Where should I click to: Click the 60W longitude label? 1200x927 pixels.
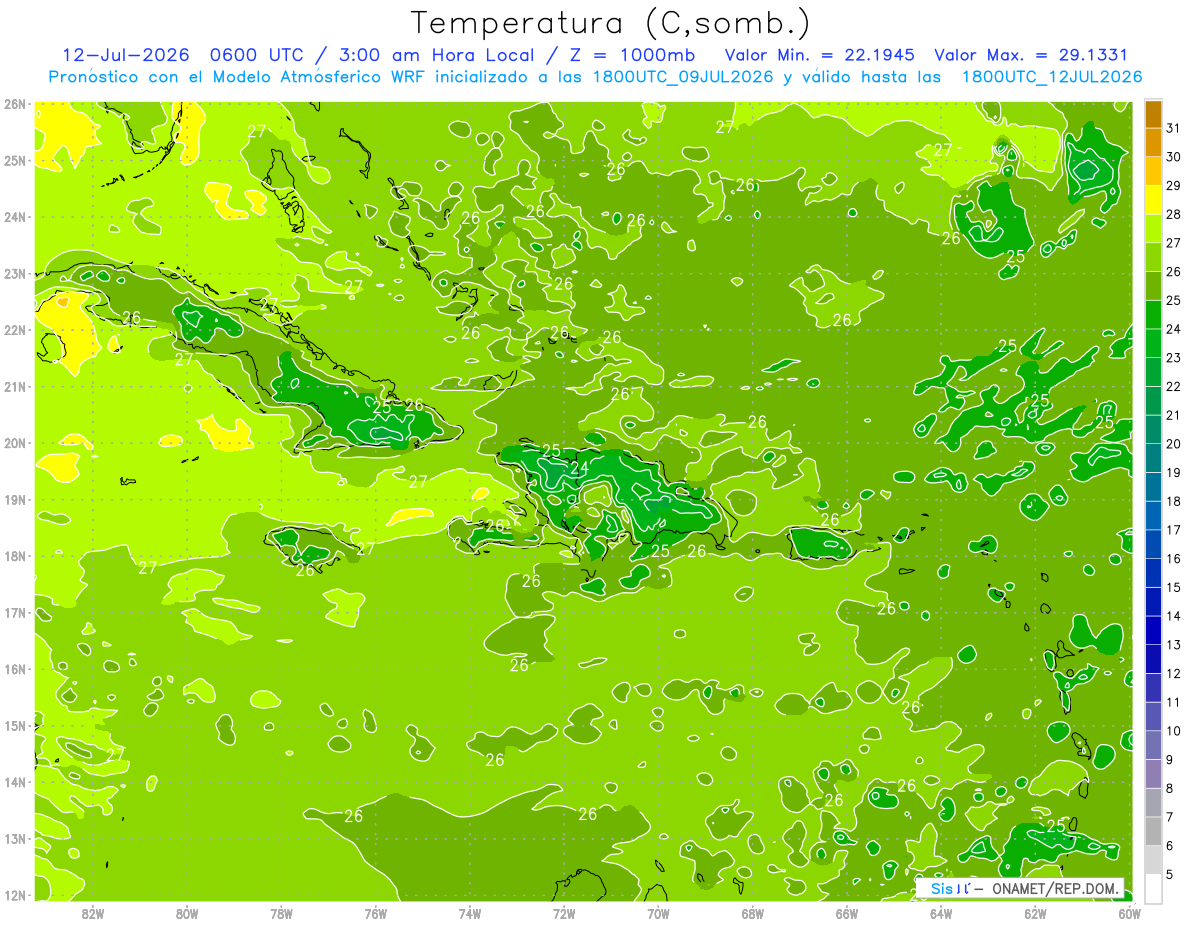(x=1130, y=913)
